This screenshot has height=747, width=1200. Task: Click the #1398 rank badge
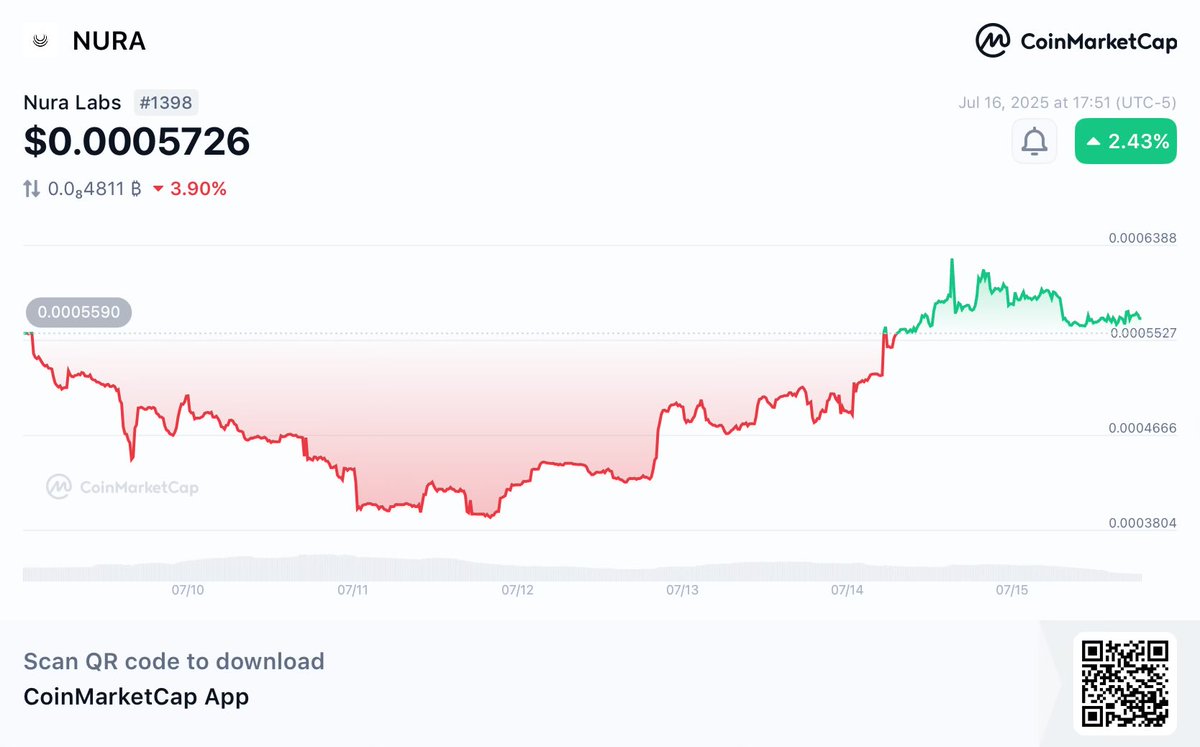[x=166, y=102]
